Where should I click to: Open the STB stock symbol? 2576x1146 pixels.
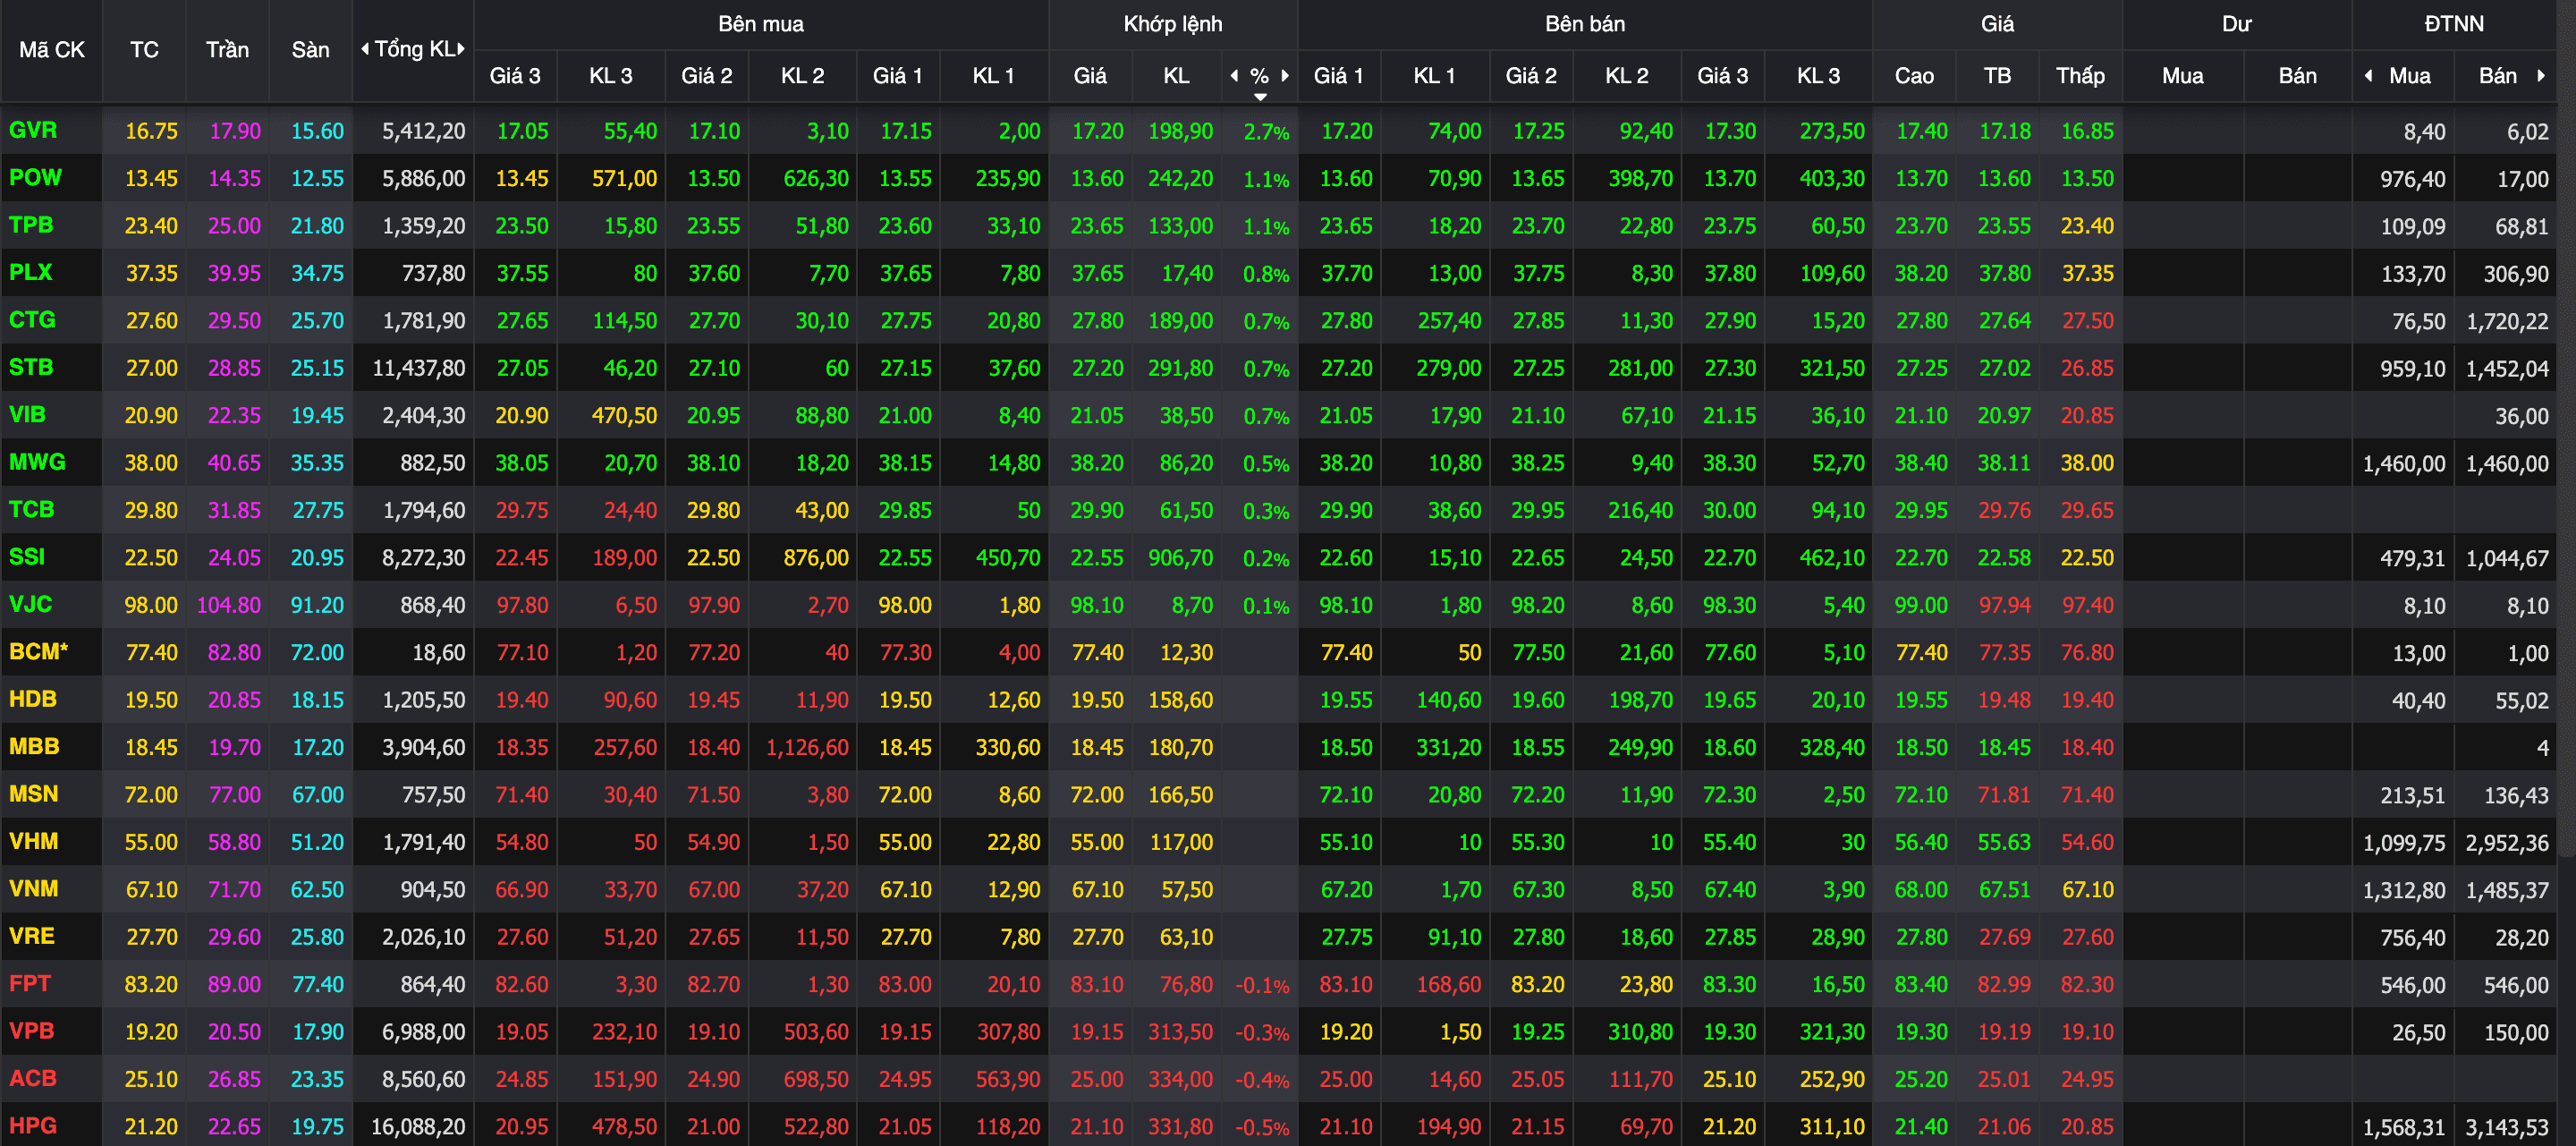[x=31, y=367]
